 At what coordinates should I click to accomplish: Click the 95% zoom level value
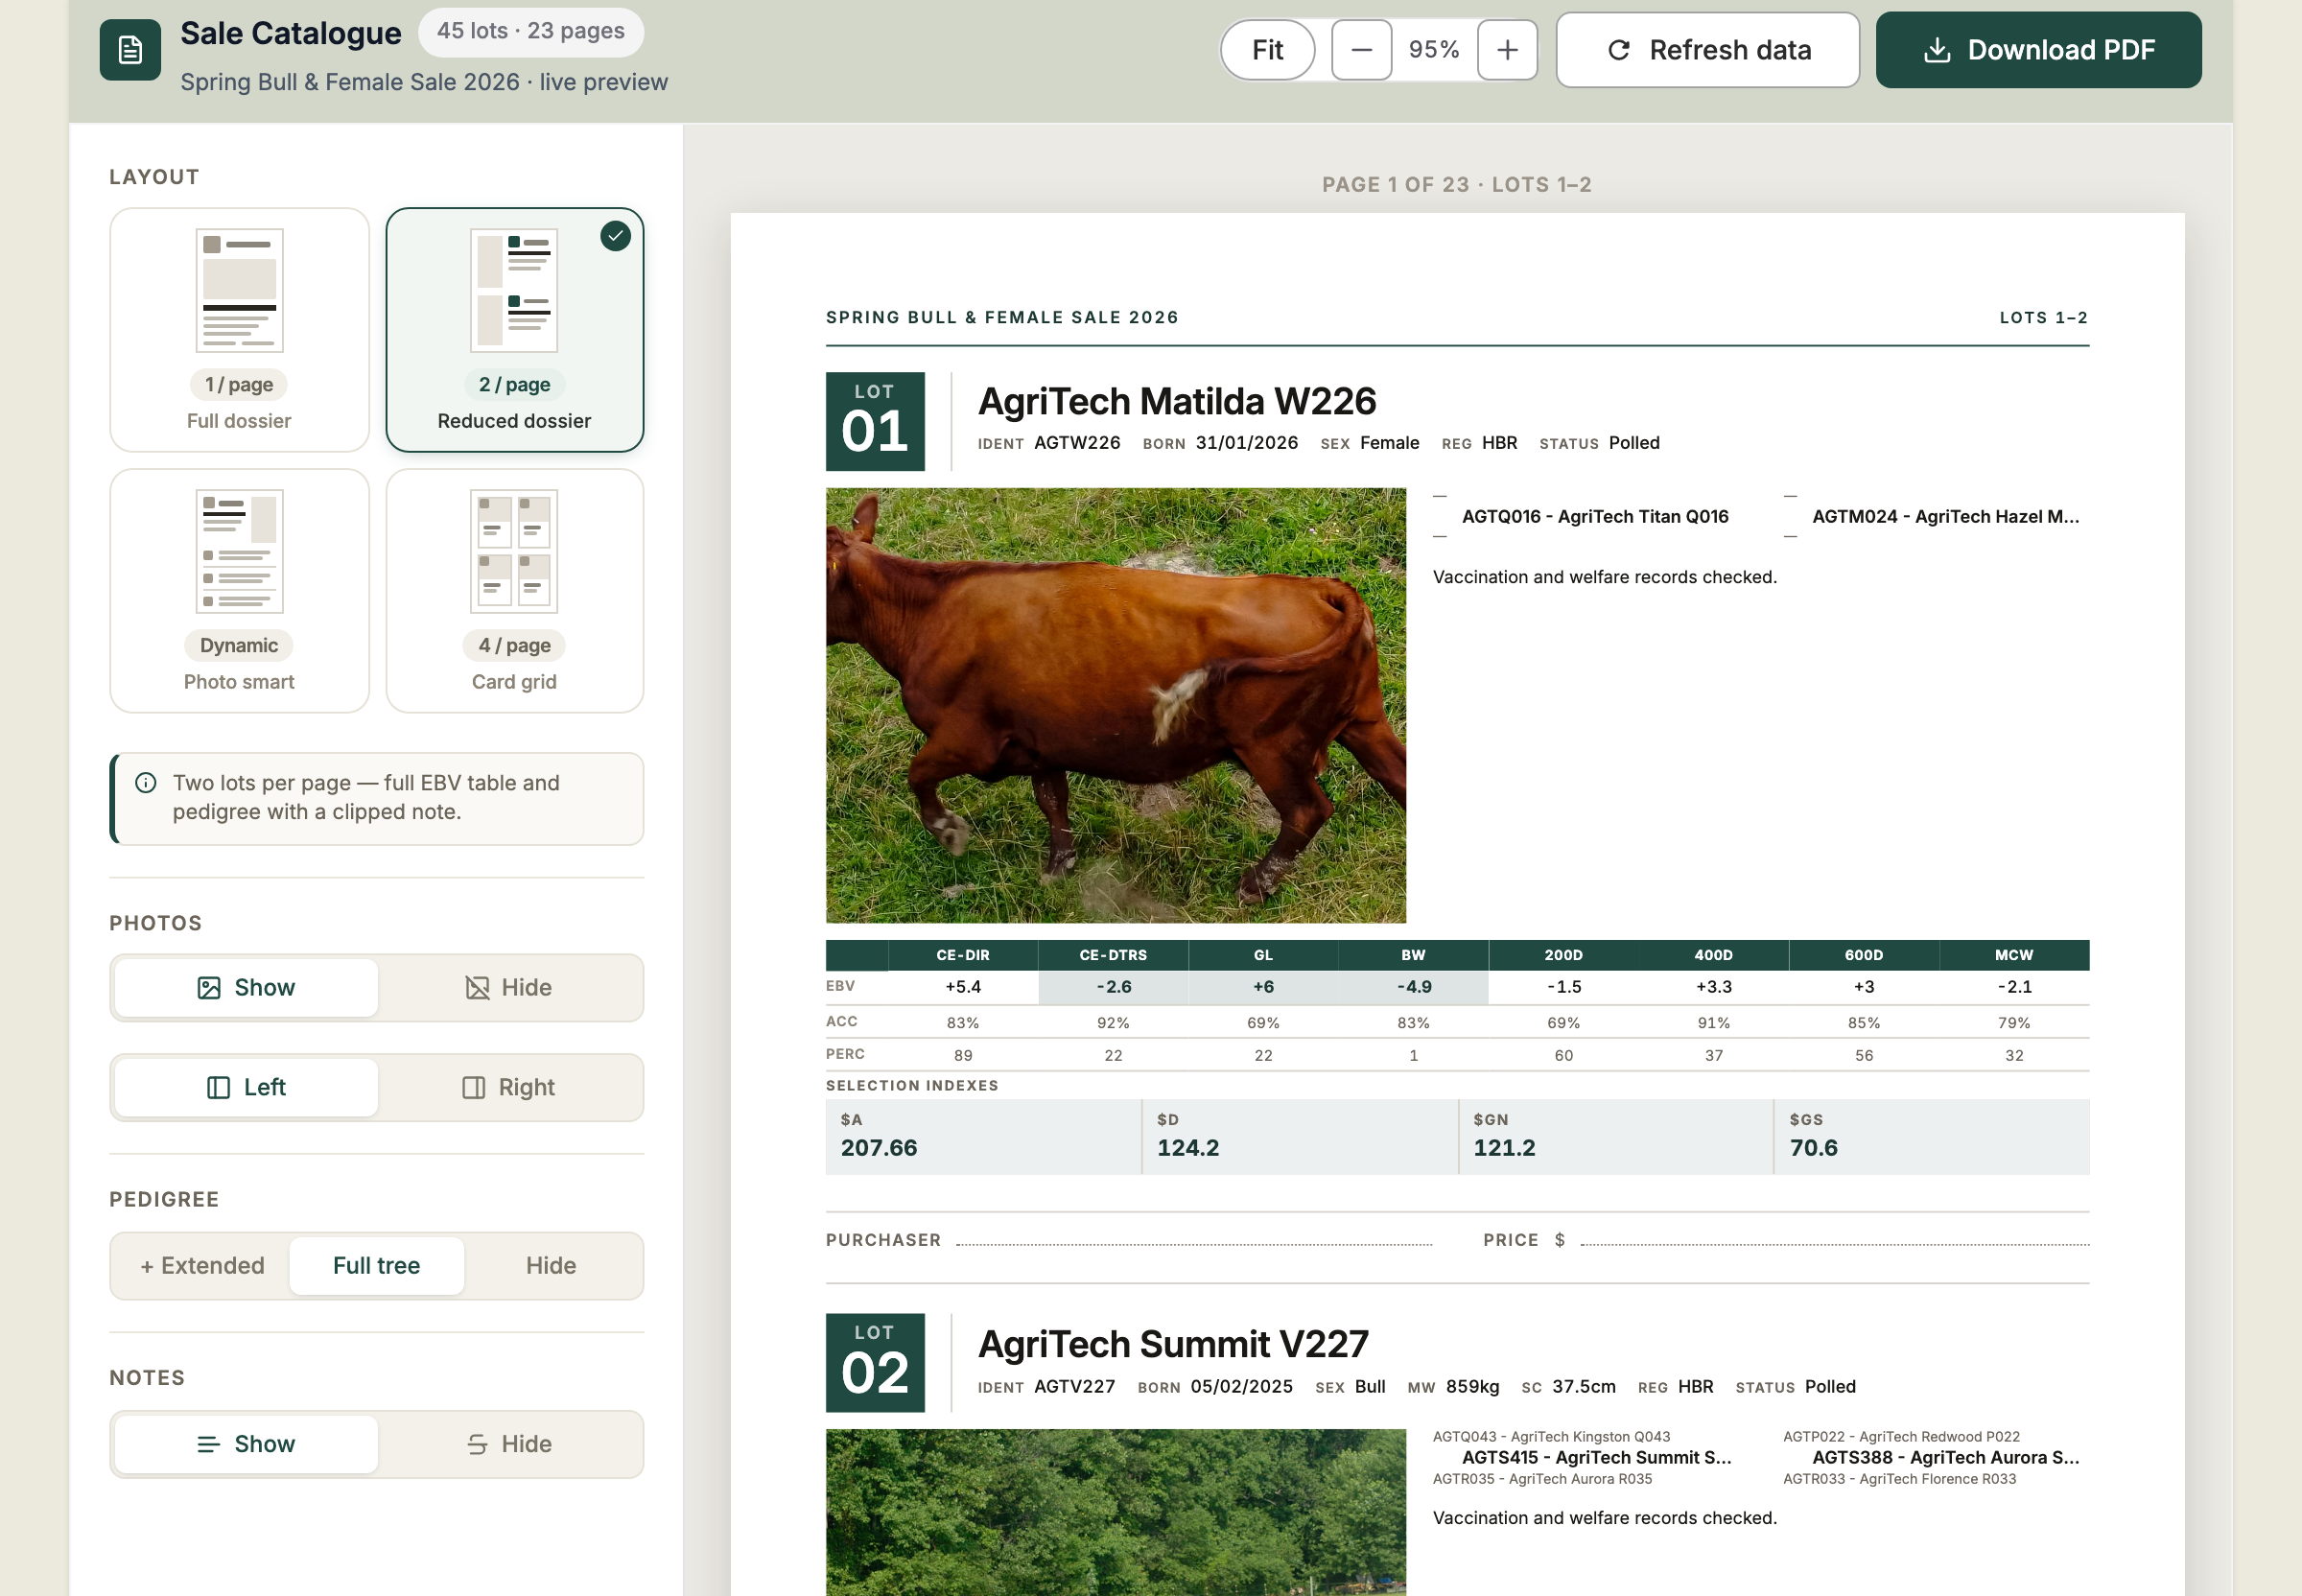[1434, 50]
